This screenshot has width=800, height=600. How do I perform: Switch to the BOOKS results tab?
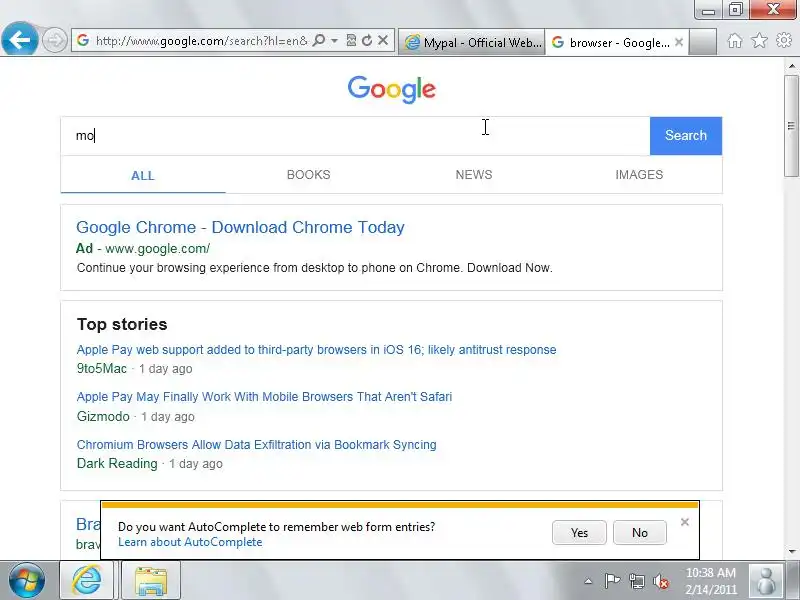308,175
